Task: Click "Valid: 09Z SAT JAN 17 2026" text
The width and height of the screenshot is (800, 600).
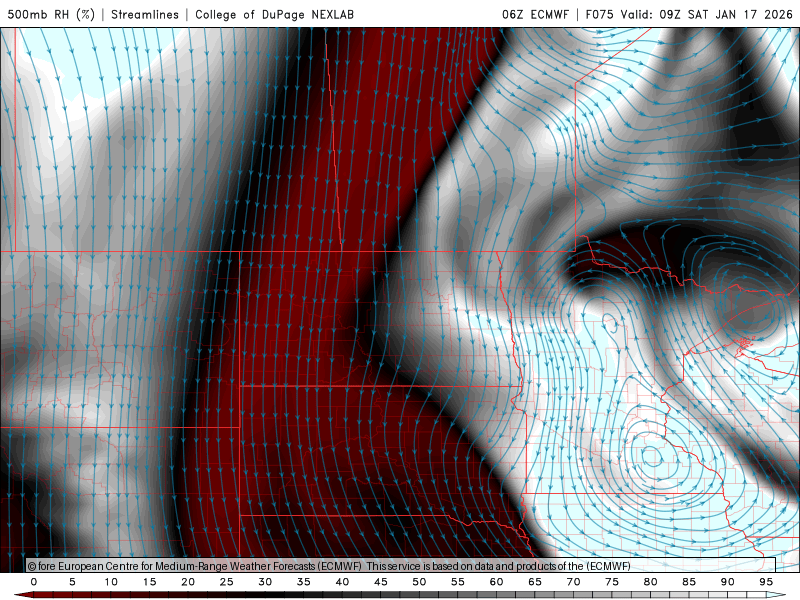Action: [707, 14]
